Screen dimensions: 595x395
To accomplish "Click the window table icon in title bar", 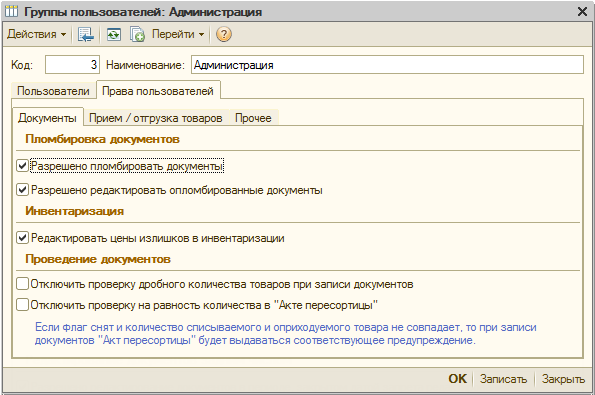I will [x=11, y=11].
